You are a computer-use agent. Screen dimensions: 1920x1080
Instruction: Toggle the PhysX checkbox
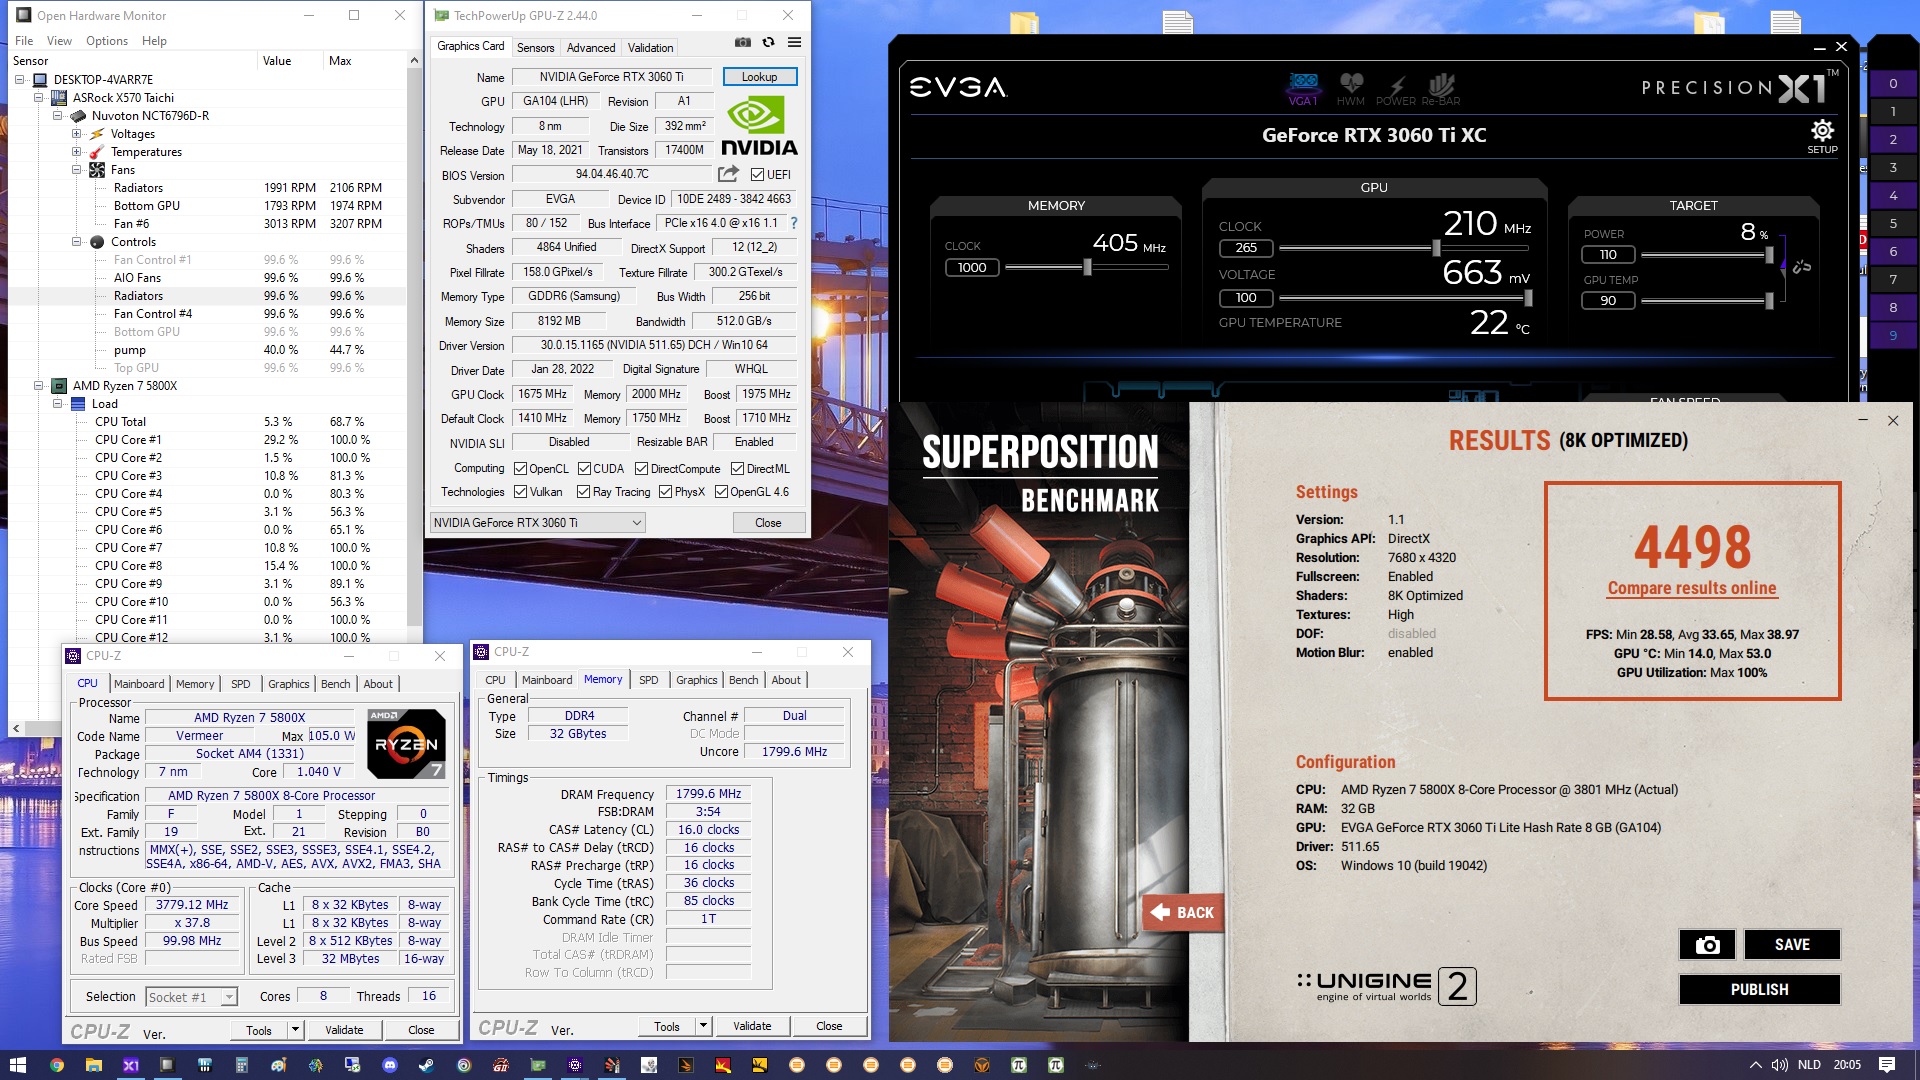(x=665, y=492)
